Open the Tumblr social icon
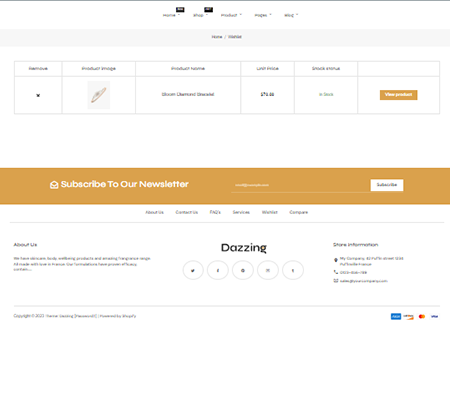The height and width of the screenshot is (413, 450). 293,270
